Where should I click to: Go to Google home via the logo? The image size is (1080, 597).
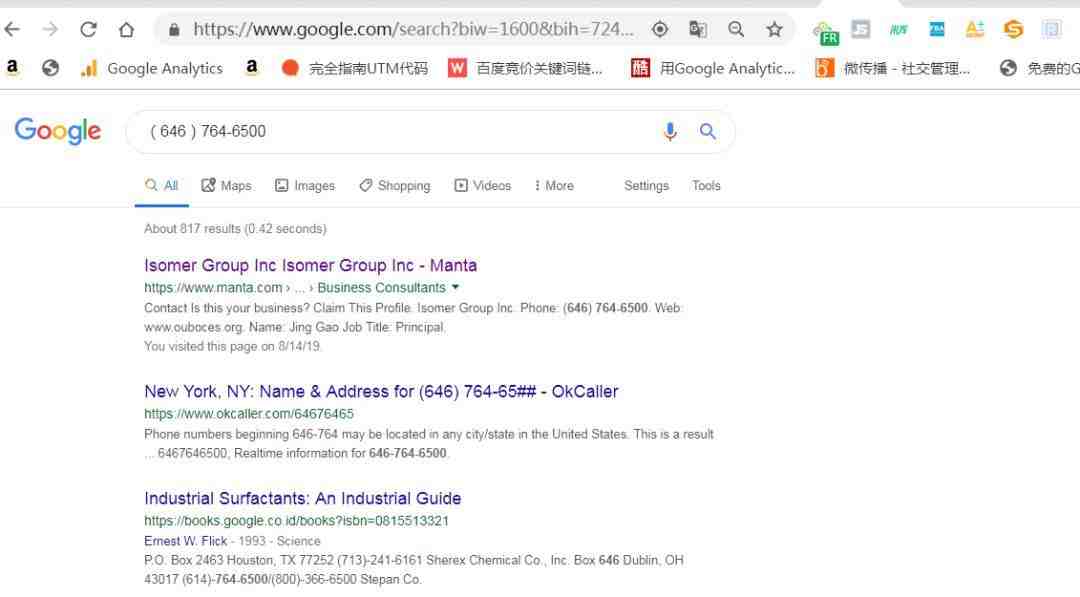point(58,131)
